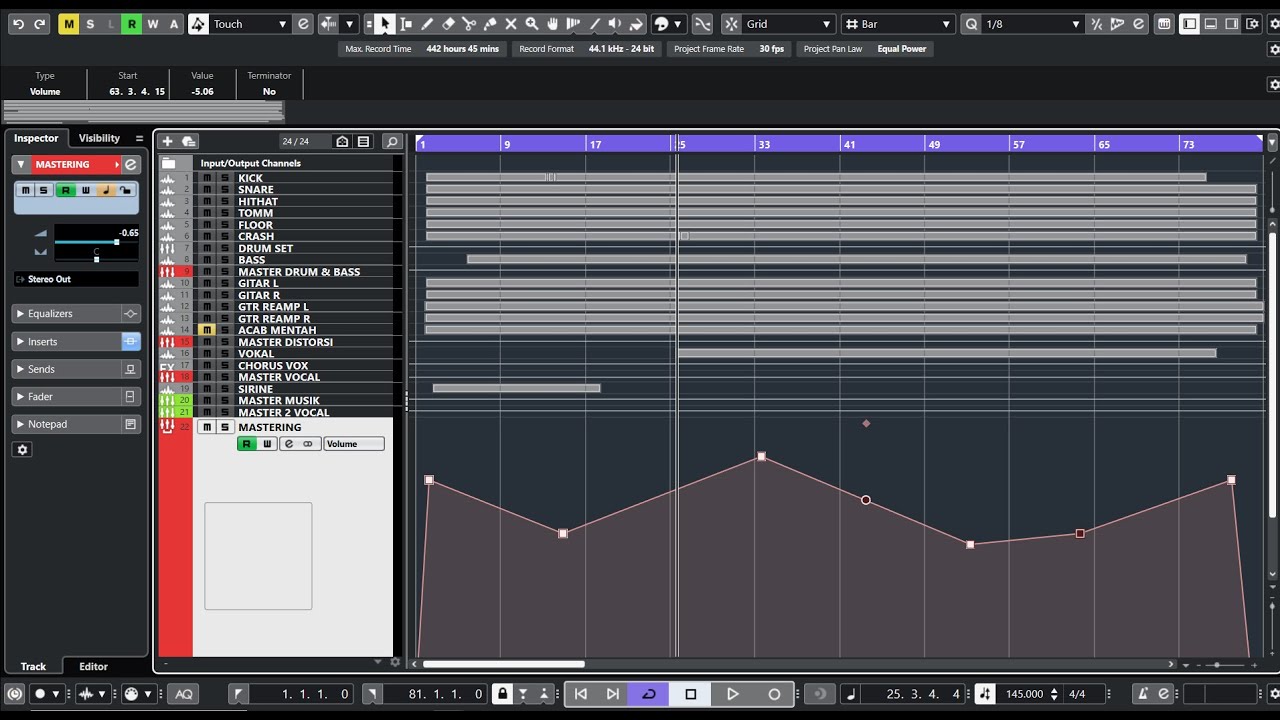1280x720 pixels.
Task: Toggle global Read automation button
Action: click(x=131, y=24)
